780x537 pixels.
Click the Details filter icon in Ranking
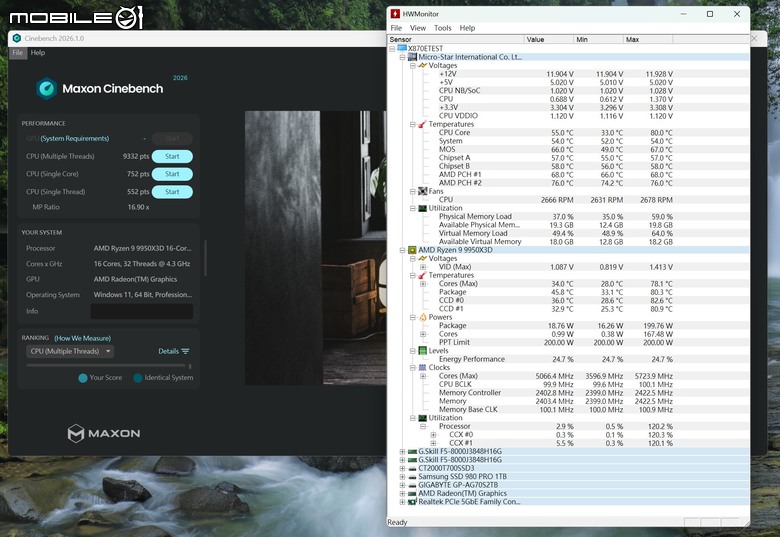(186, 351)
